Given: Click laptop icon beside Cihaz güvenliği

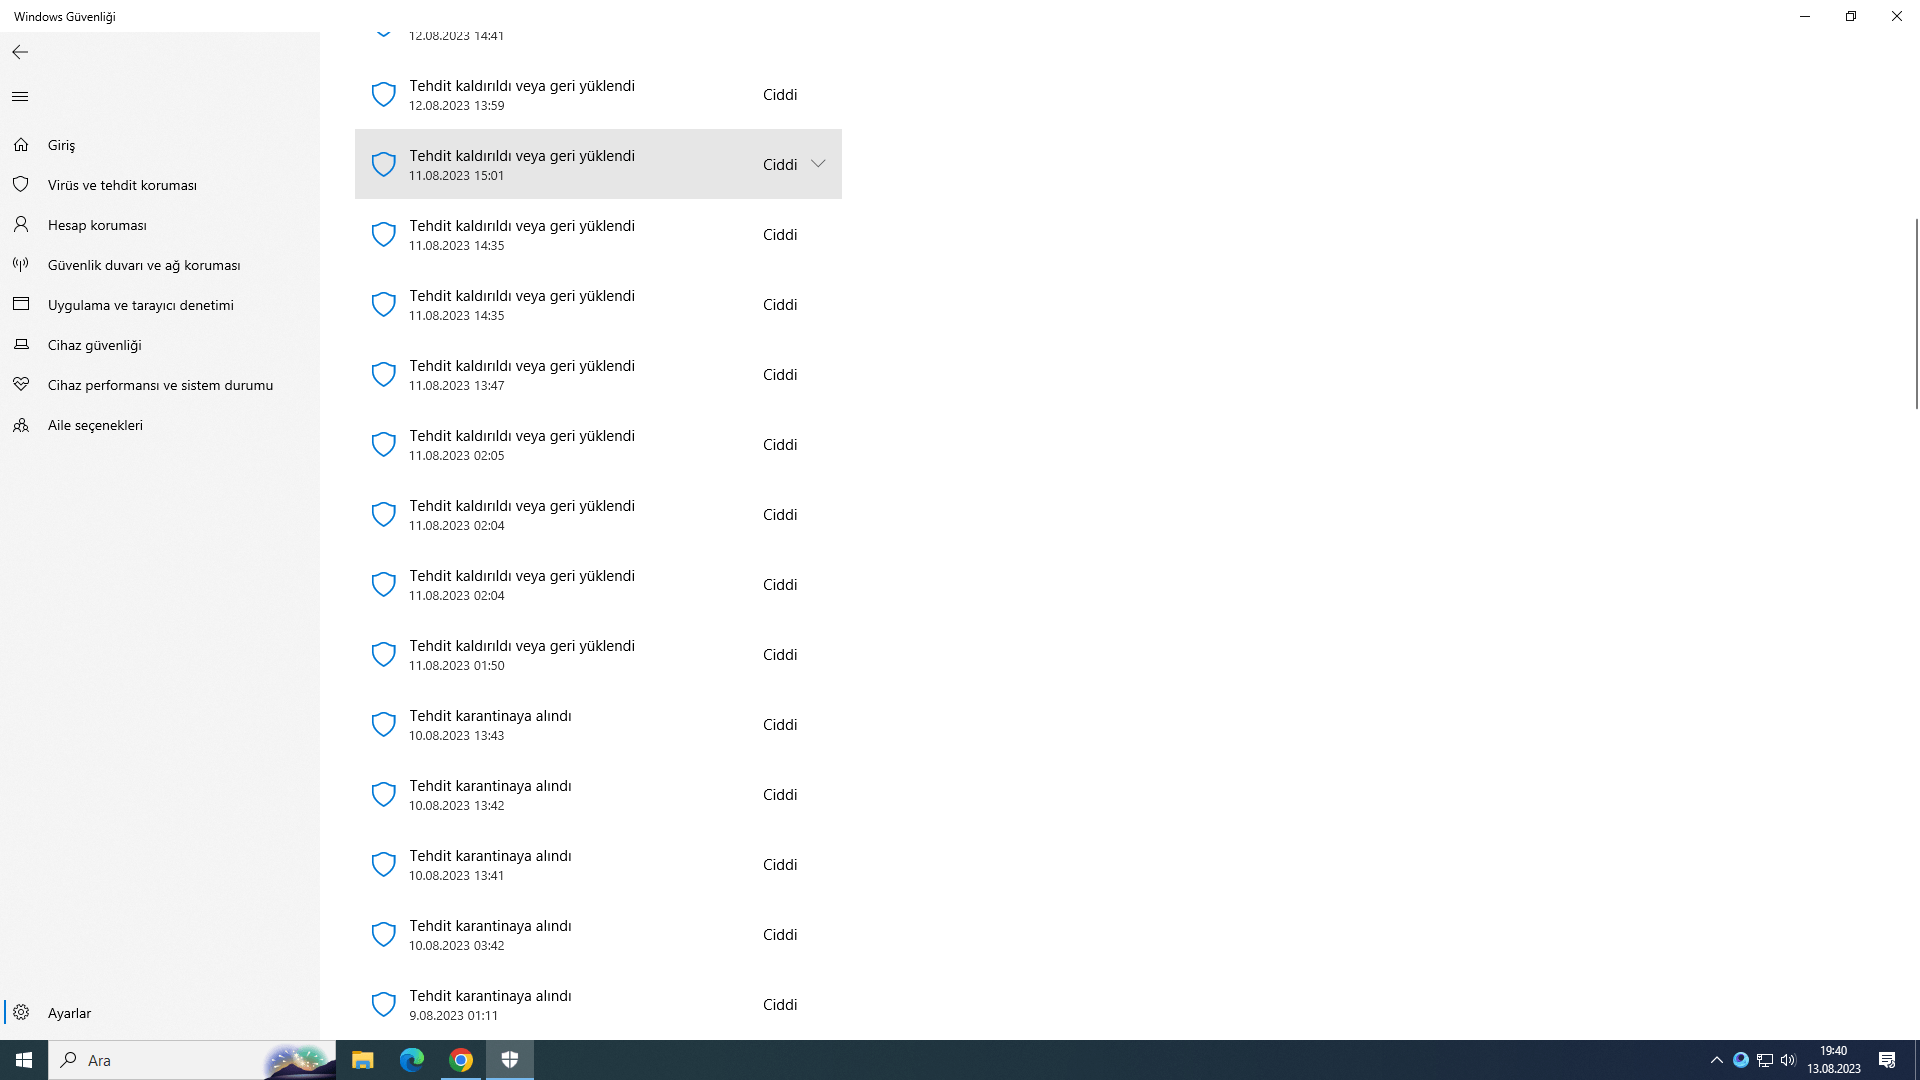Looking at the screenshot, I should (21, 345).
